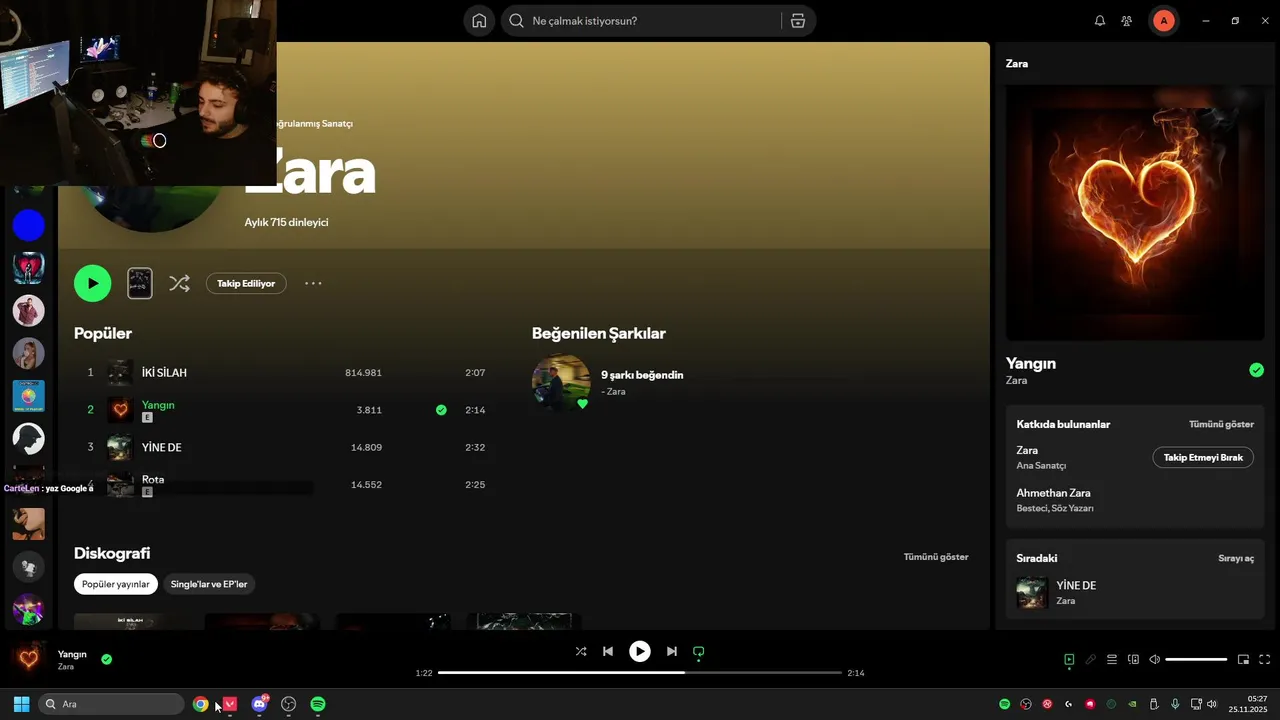Toggle the repeat button in player controls
The width and height of the screenshot is (1280, 720).
[x=699, y=651]
